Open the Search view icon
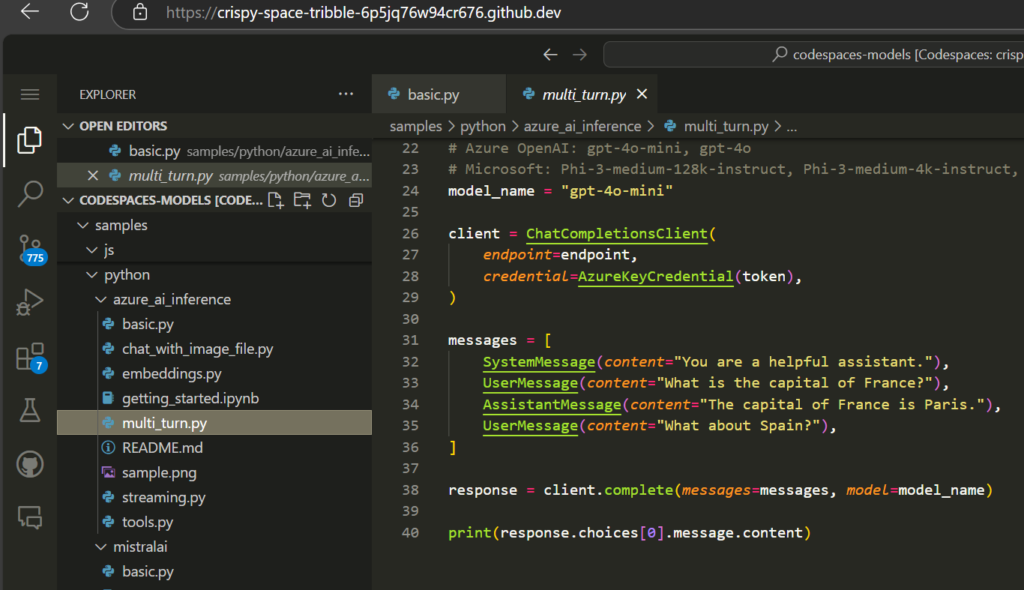Viewport: 1024px width, 590px height. coord(30,194)
